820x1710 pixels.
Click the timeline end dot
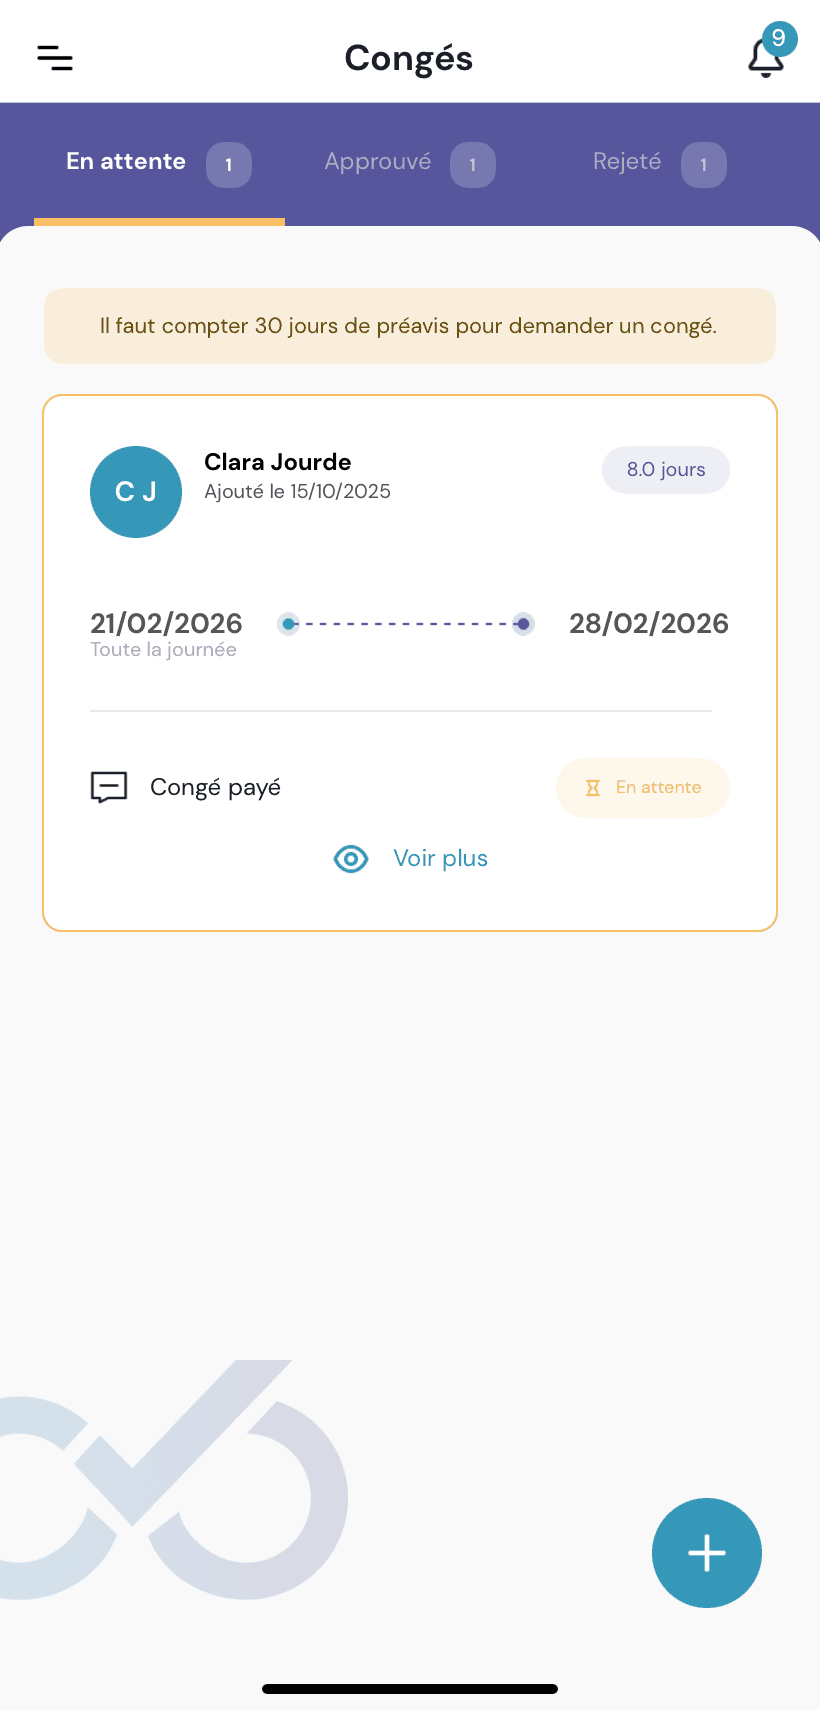523,624
